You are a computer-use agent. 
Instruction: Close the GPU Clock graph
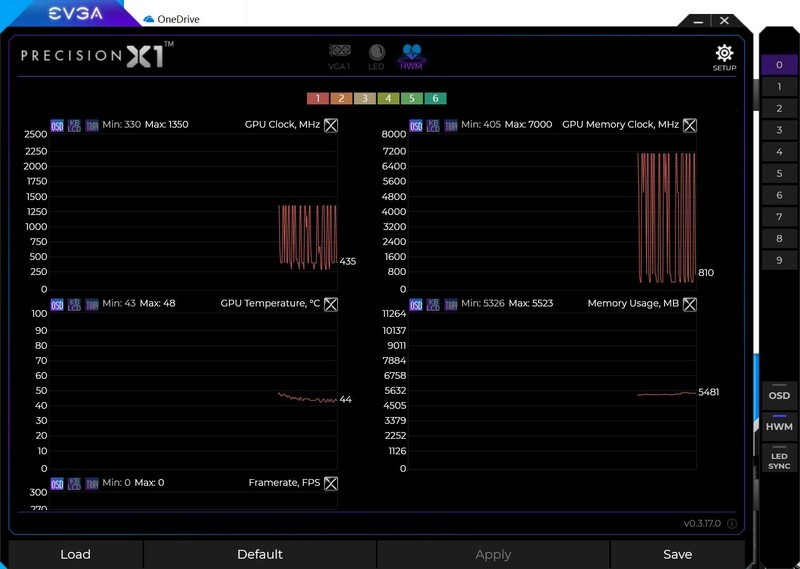[x=331, y=125]
